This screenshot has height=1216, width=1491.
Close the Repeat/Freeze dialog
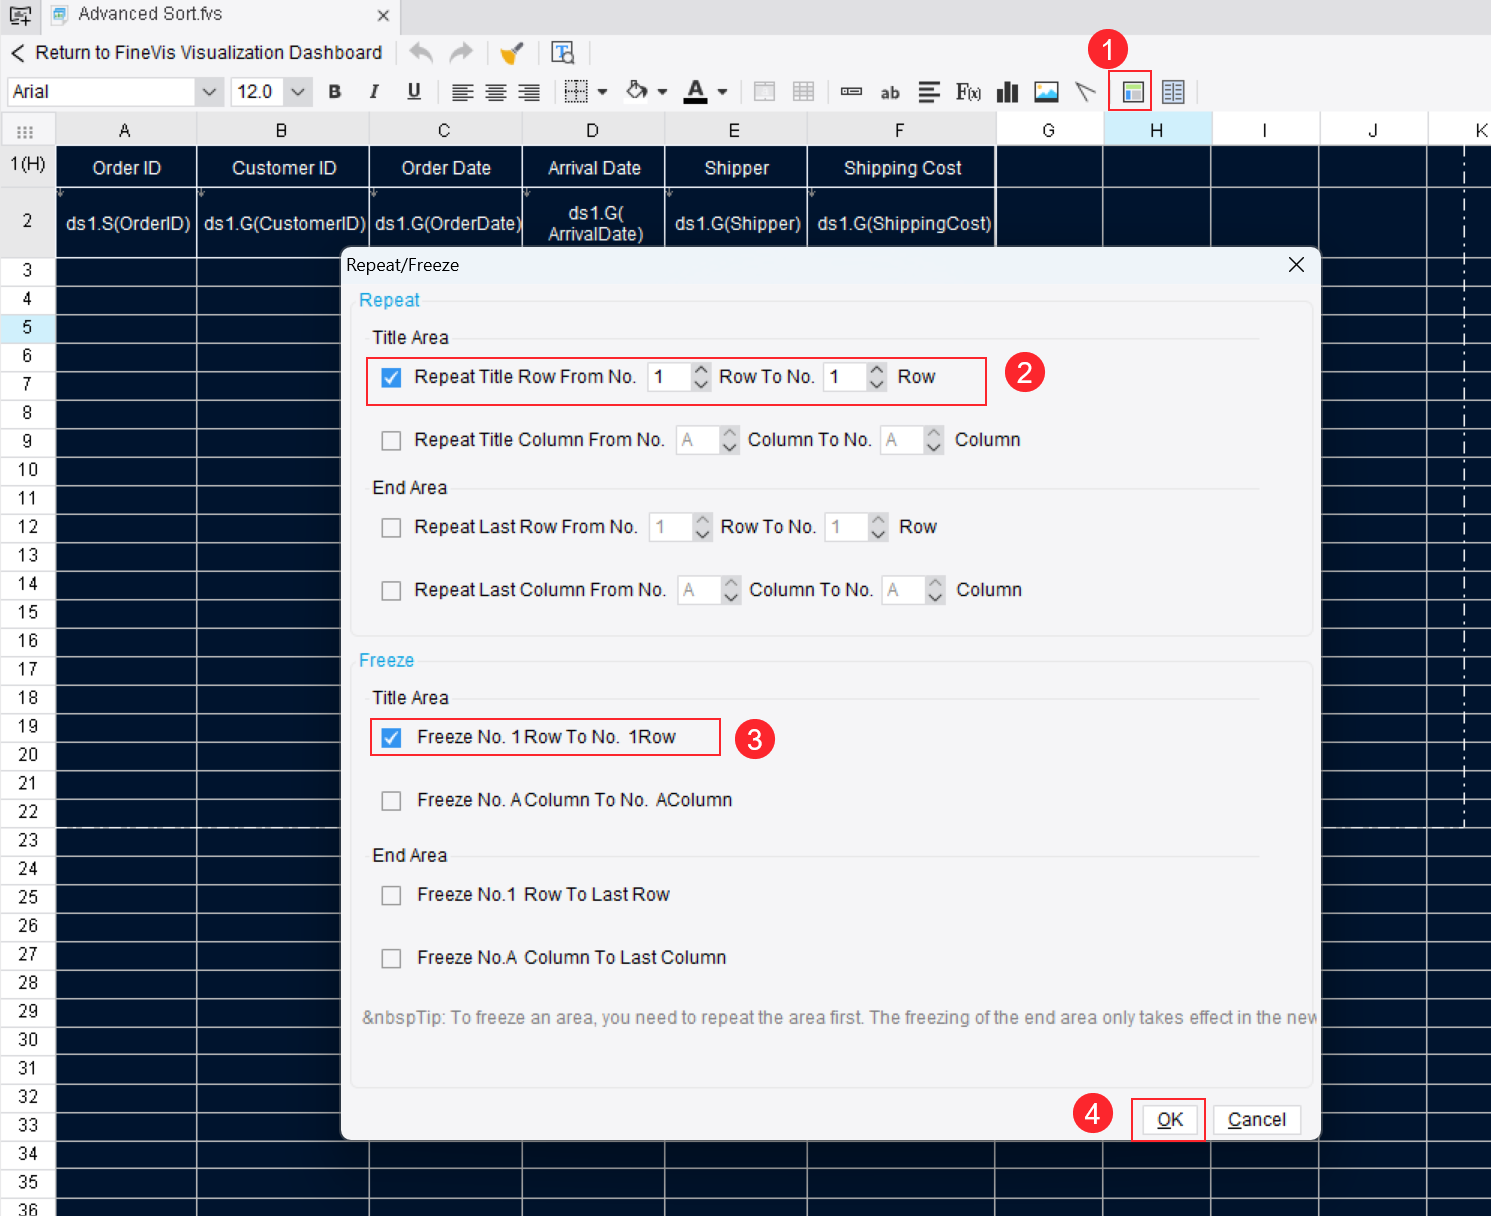(x=1296, y=265)
